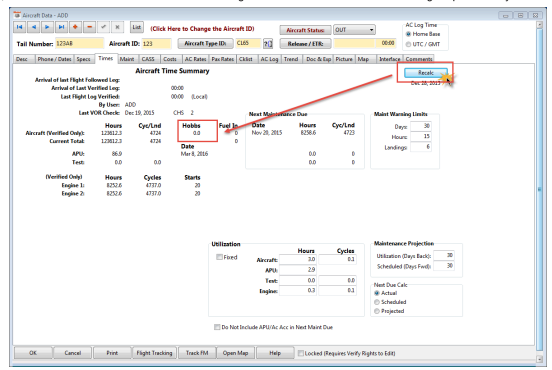552x370 pixels.
Task: Click the Scheduled (Days Fwd) field
Action: [x=444, y=266]
